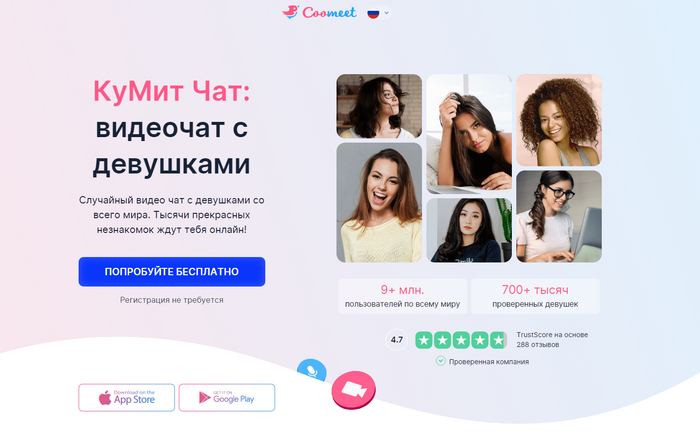This screenshot has height=432, width=700.
Task: Open the language selector with Russian flag
Action: pyautogui.click(x=378, y=13)
